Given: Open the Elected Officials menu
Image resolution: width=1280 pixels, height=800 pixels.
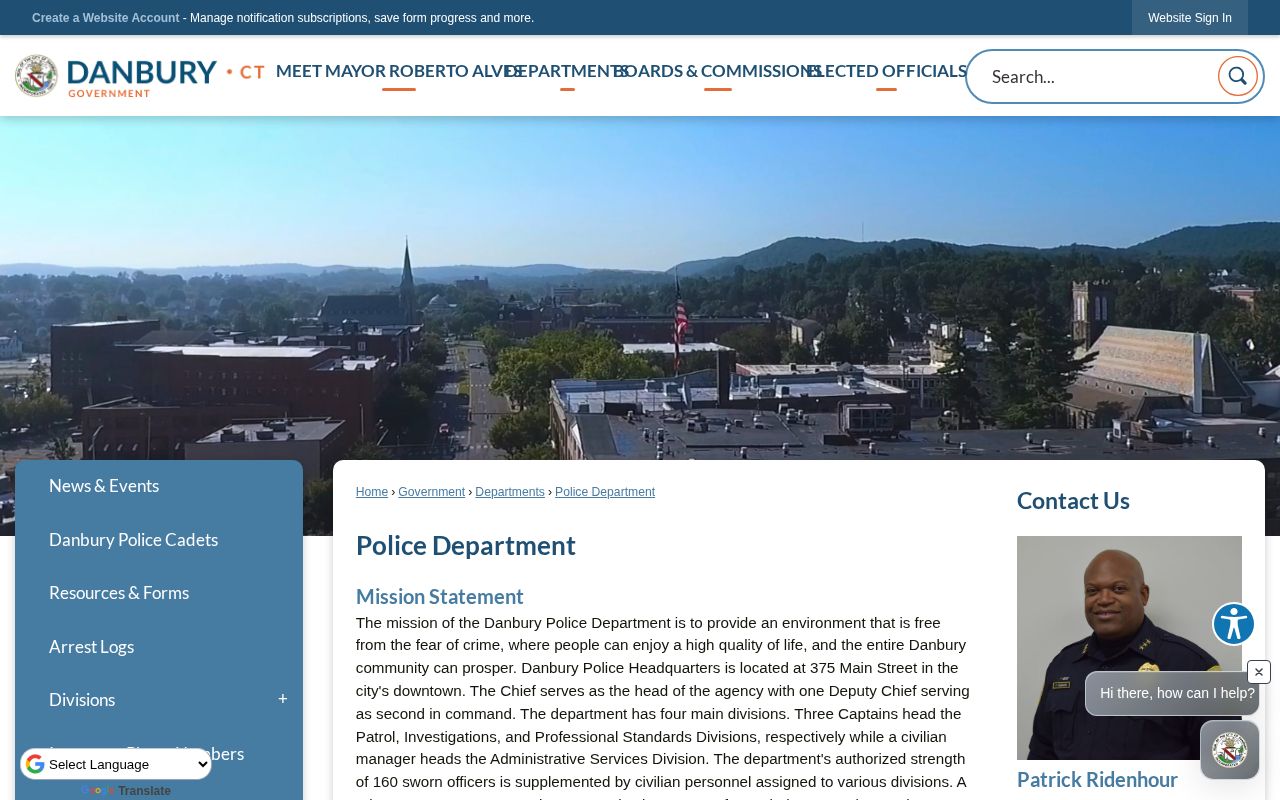Looking at the screenshot, I should [887, 71].
